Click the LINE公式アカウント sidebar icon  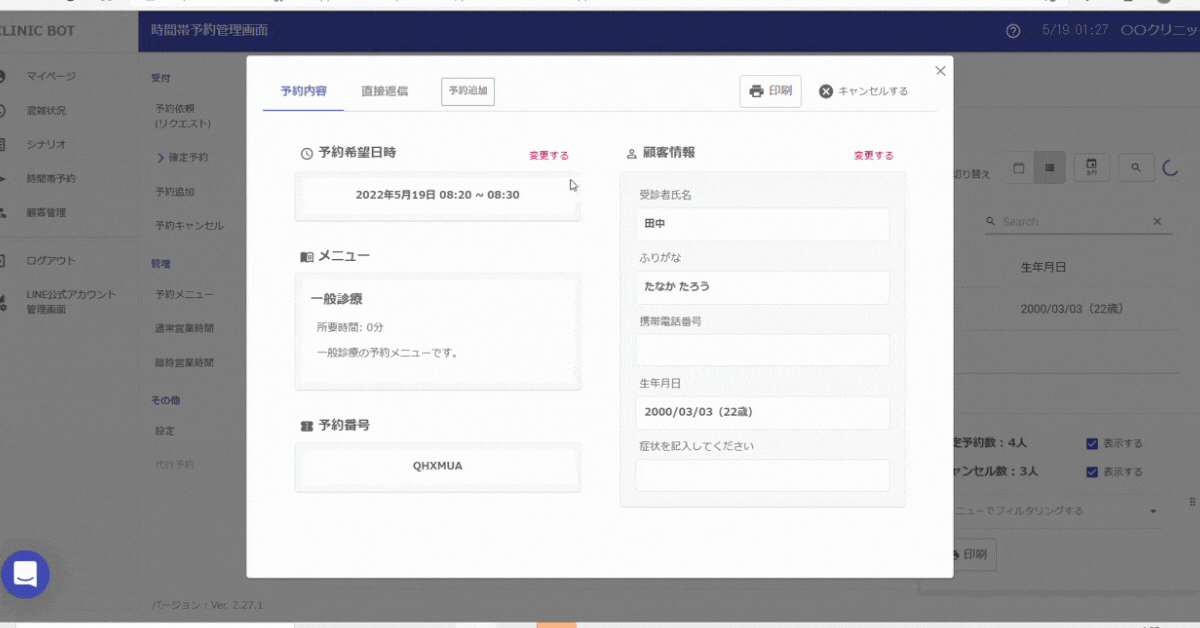pos(3,302)
